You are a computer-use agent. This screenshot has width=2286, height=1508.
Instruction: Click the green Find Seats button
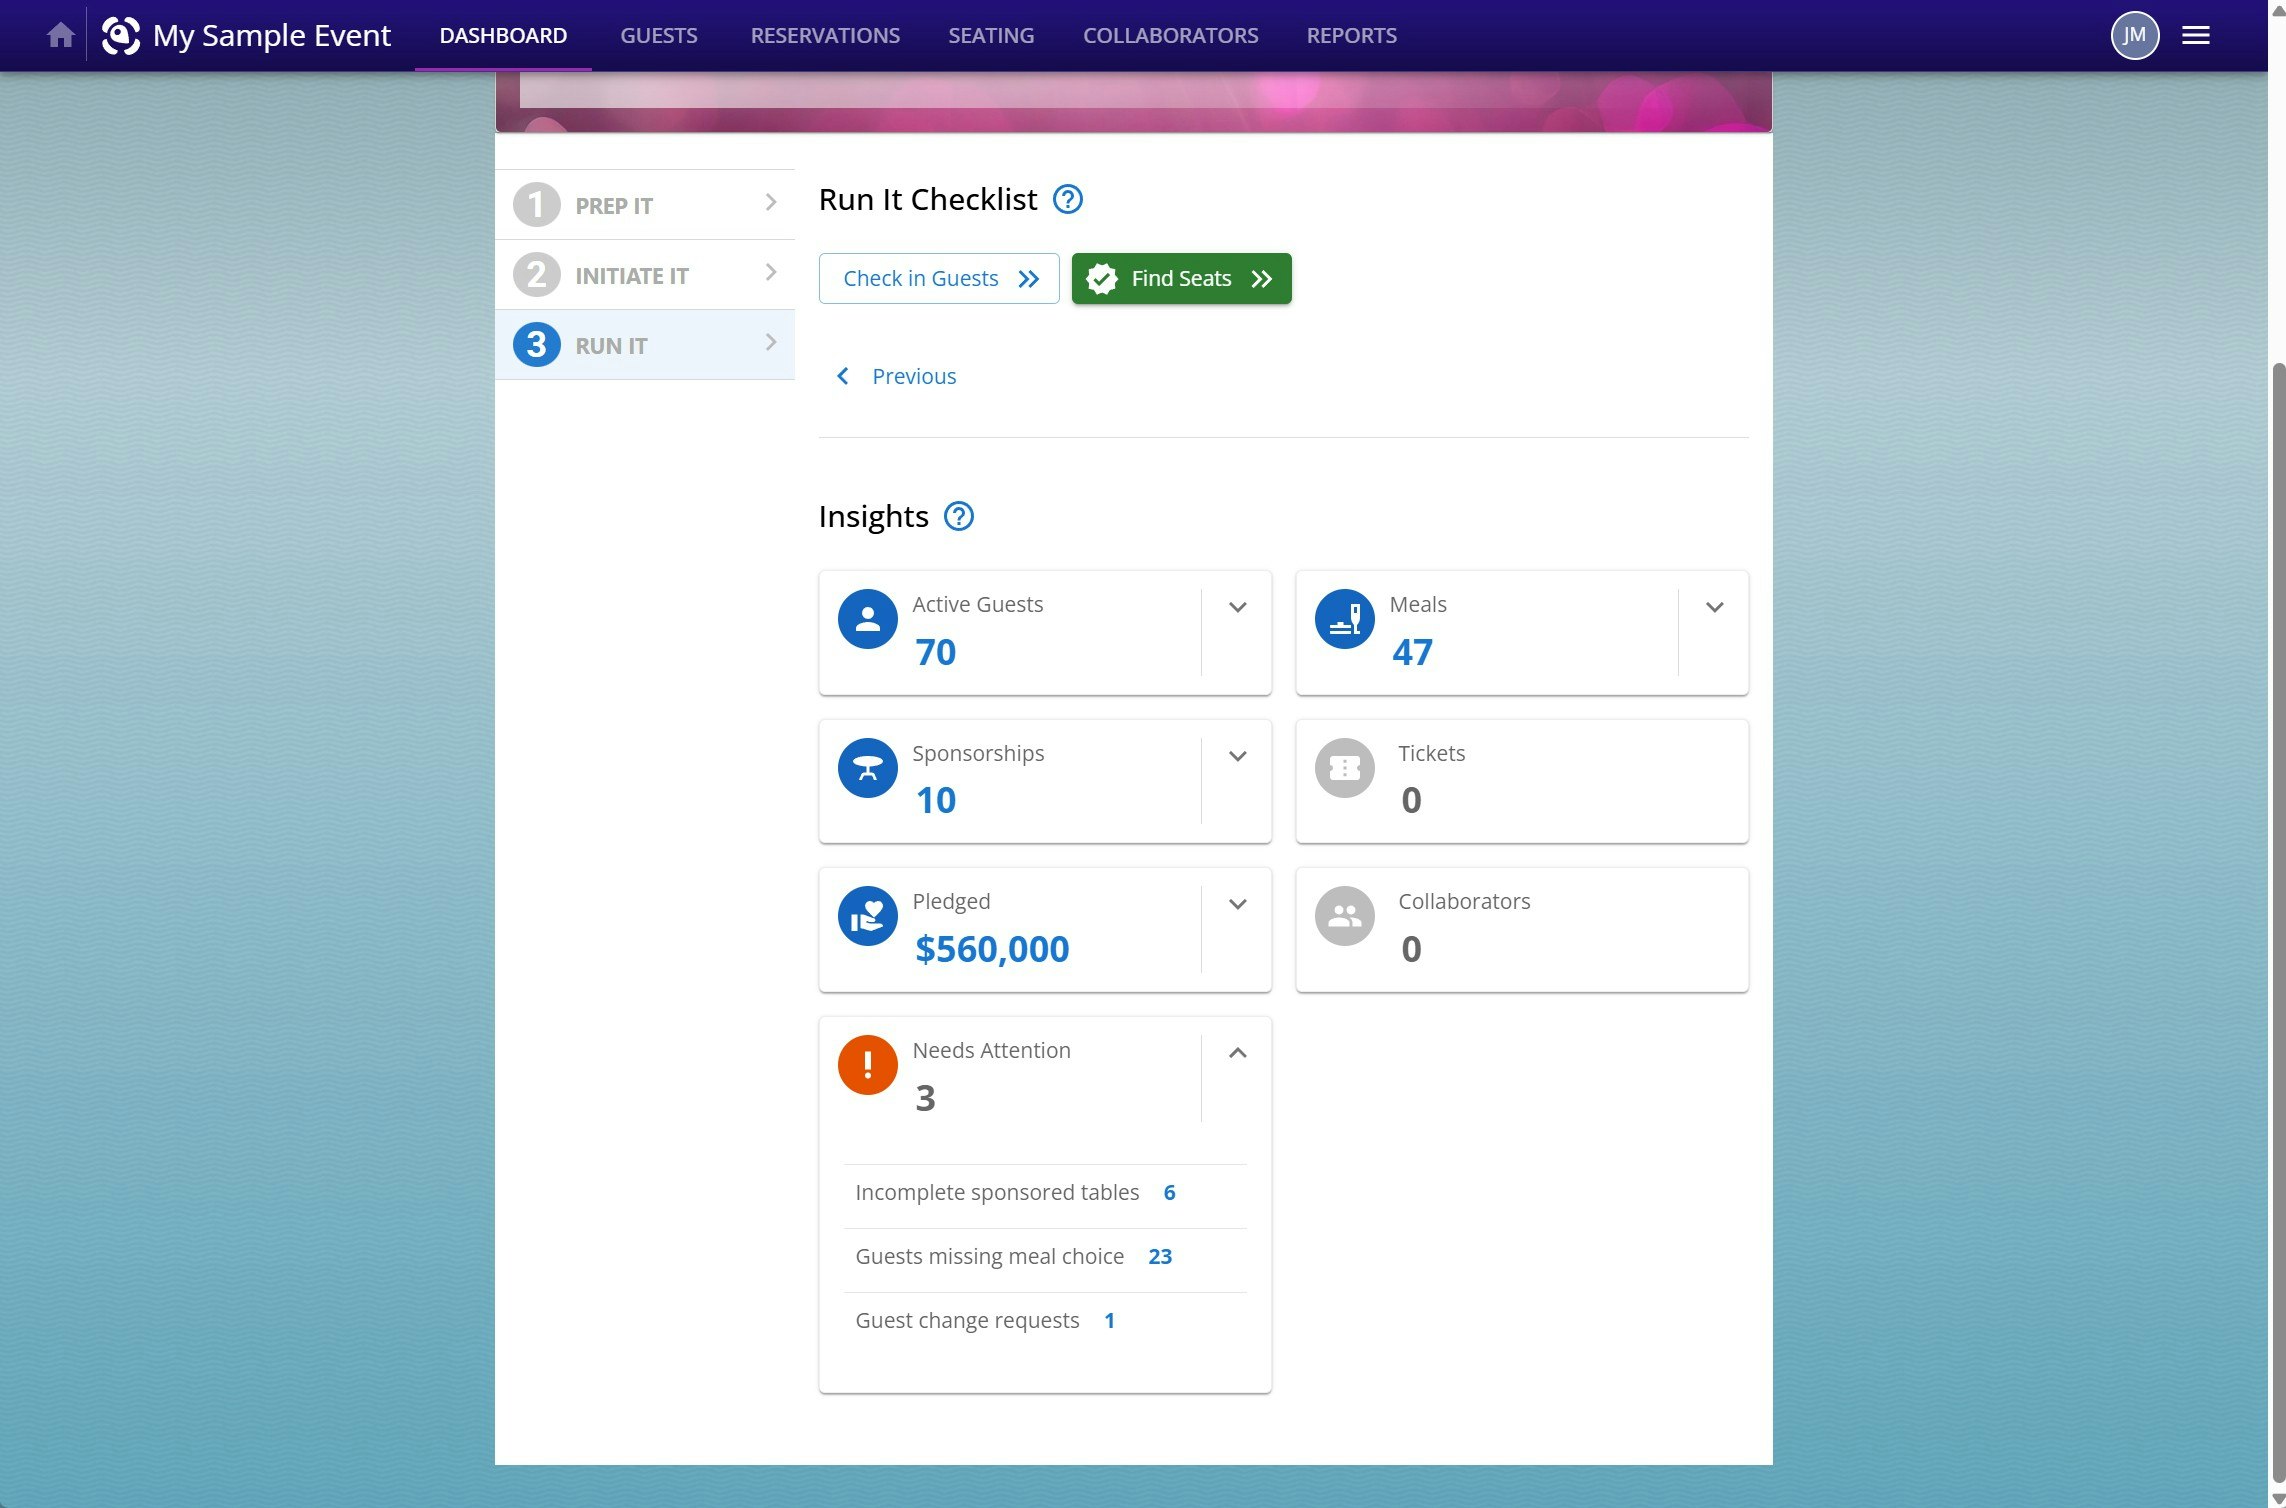click(x=1181, y=279)
